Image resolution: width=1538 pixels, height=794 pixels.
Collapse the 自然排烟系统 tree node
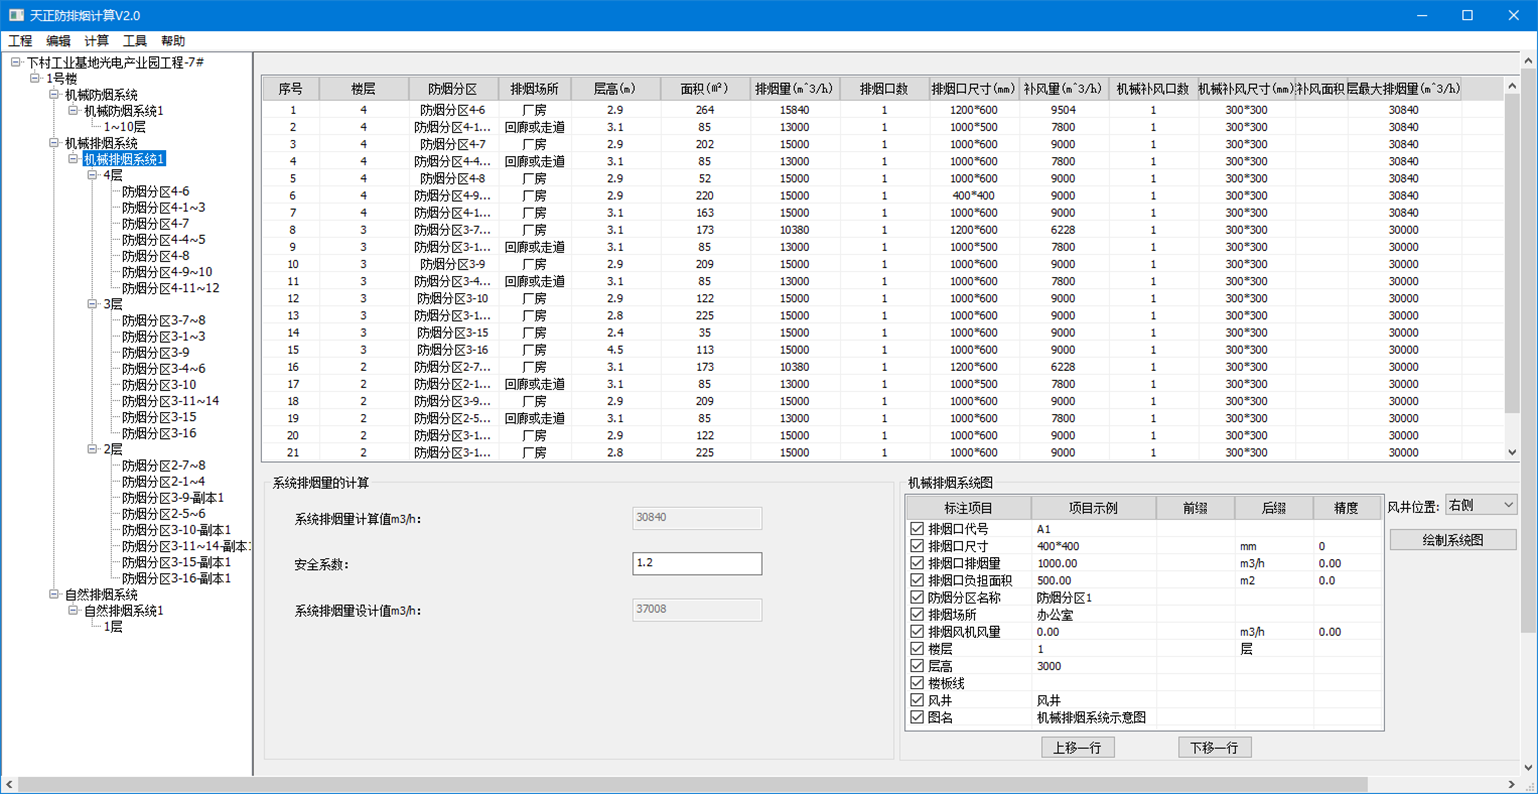click(x=54, y=594)
